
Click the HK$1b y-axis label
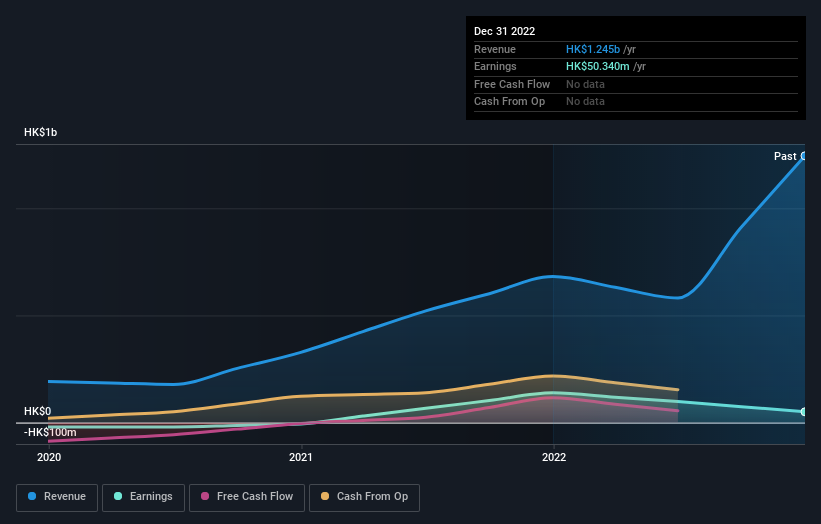click(40, 132)
